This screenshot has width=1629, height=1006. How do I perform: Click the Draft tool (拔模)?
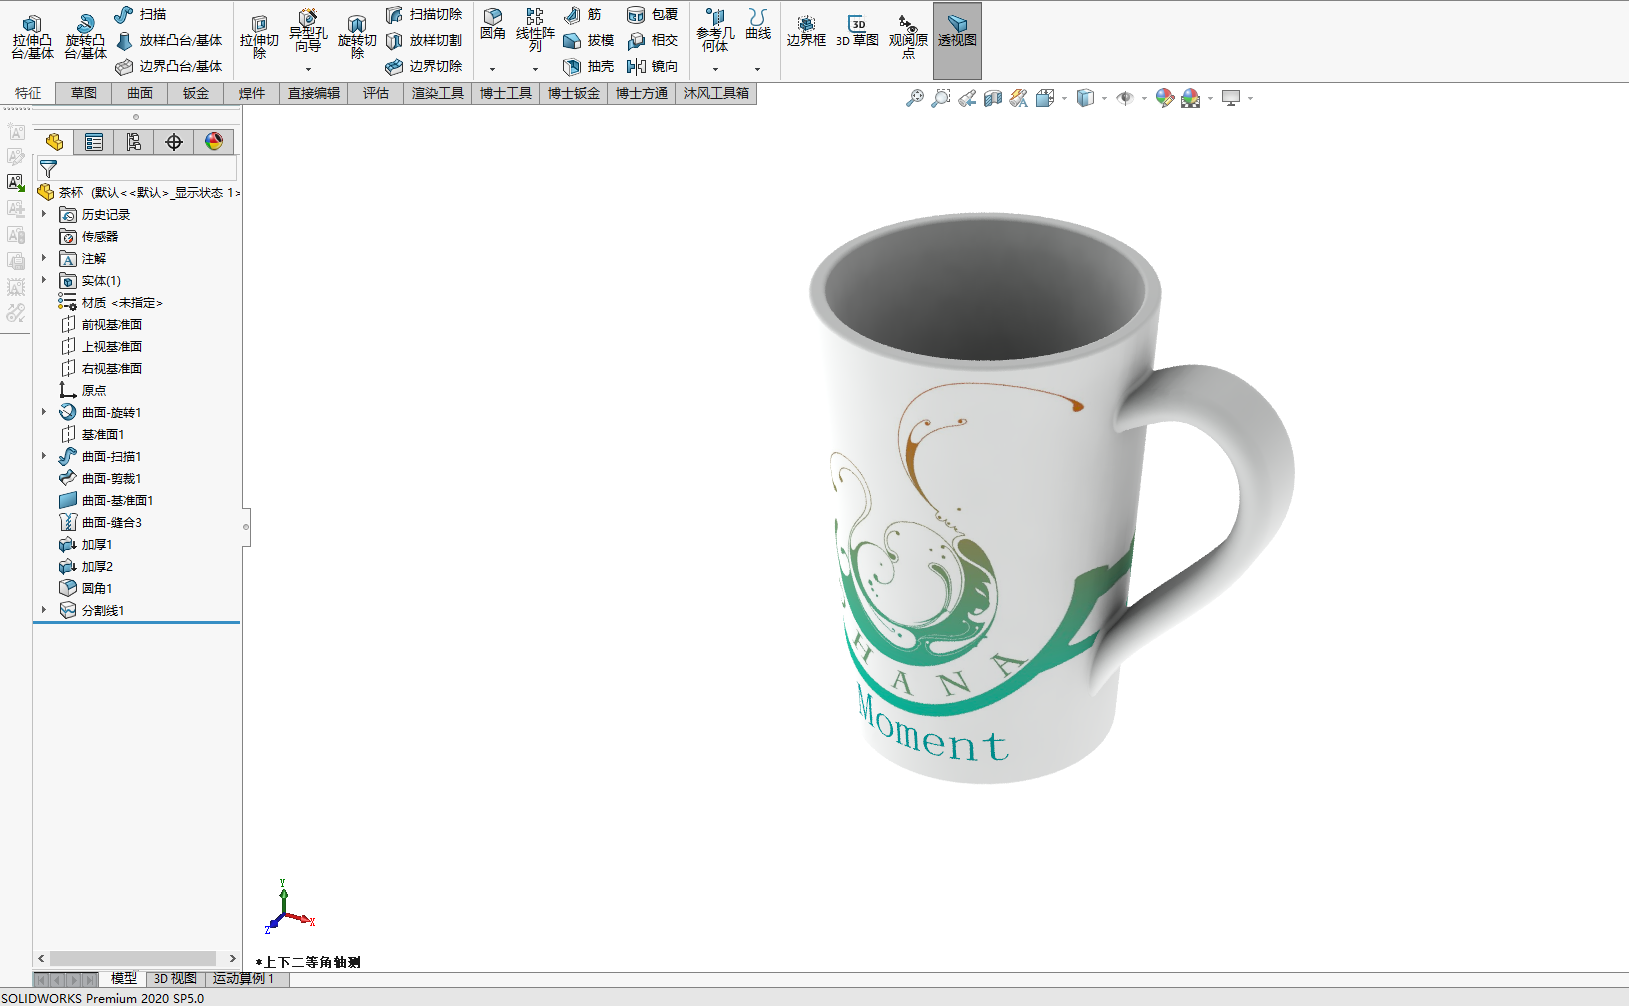pos(589,40)
